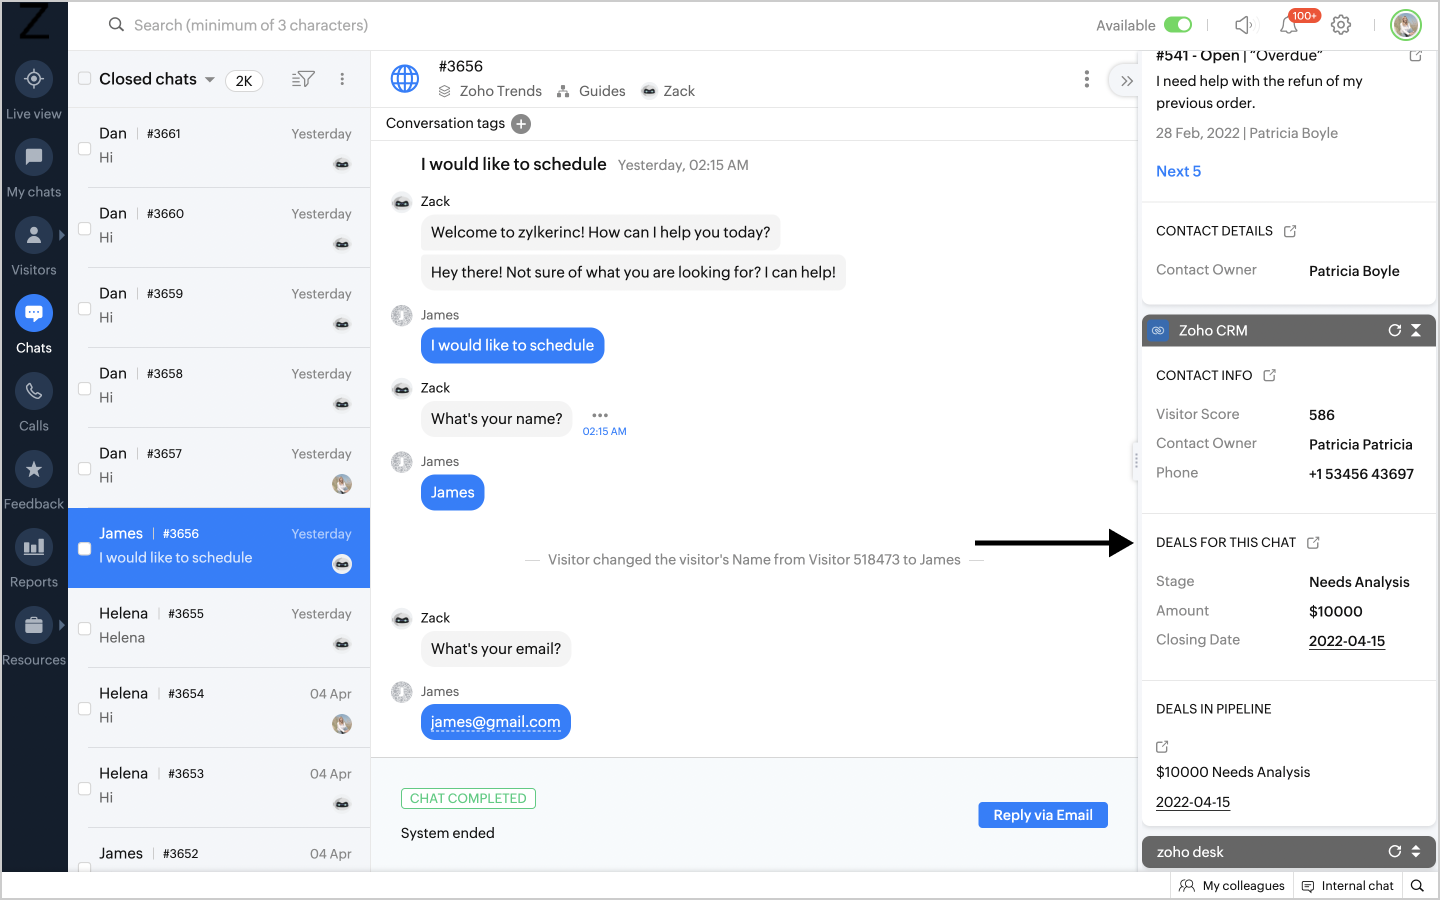The image size is (1440, 900).
Task: Select checkbox for Dan chat #3659
Action: pyautogui.click(x=85, y=308)
